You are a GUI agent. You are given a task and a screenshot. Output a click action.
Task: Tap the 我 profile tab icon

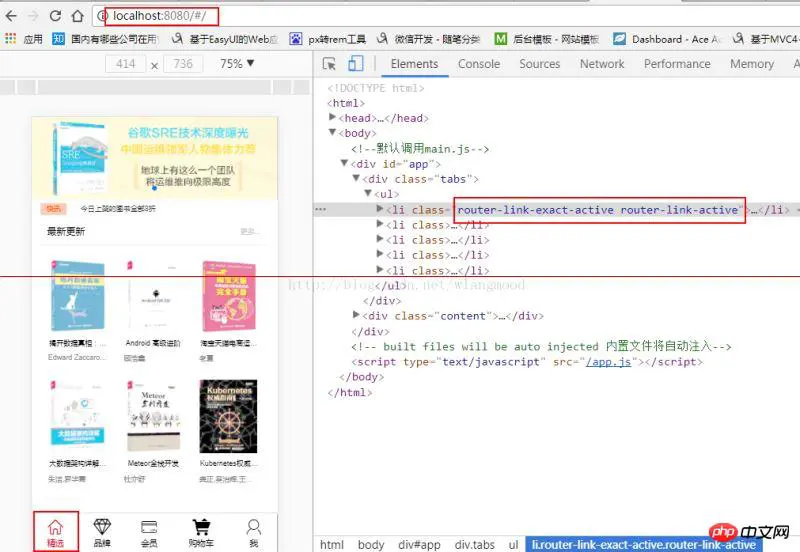coord(254,533)
